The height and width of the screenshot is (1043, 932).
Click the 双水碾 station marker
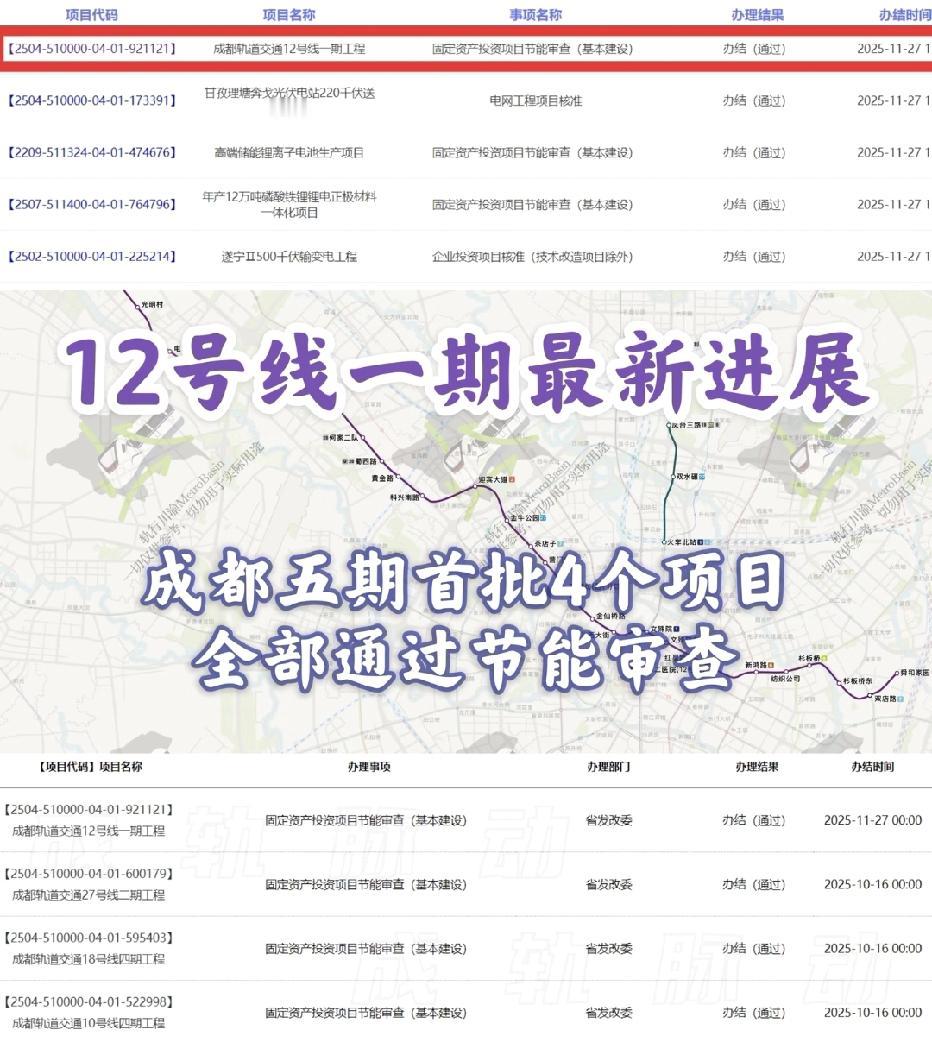point(671,476)
